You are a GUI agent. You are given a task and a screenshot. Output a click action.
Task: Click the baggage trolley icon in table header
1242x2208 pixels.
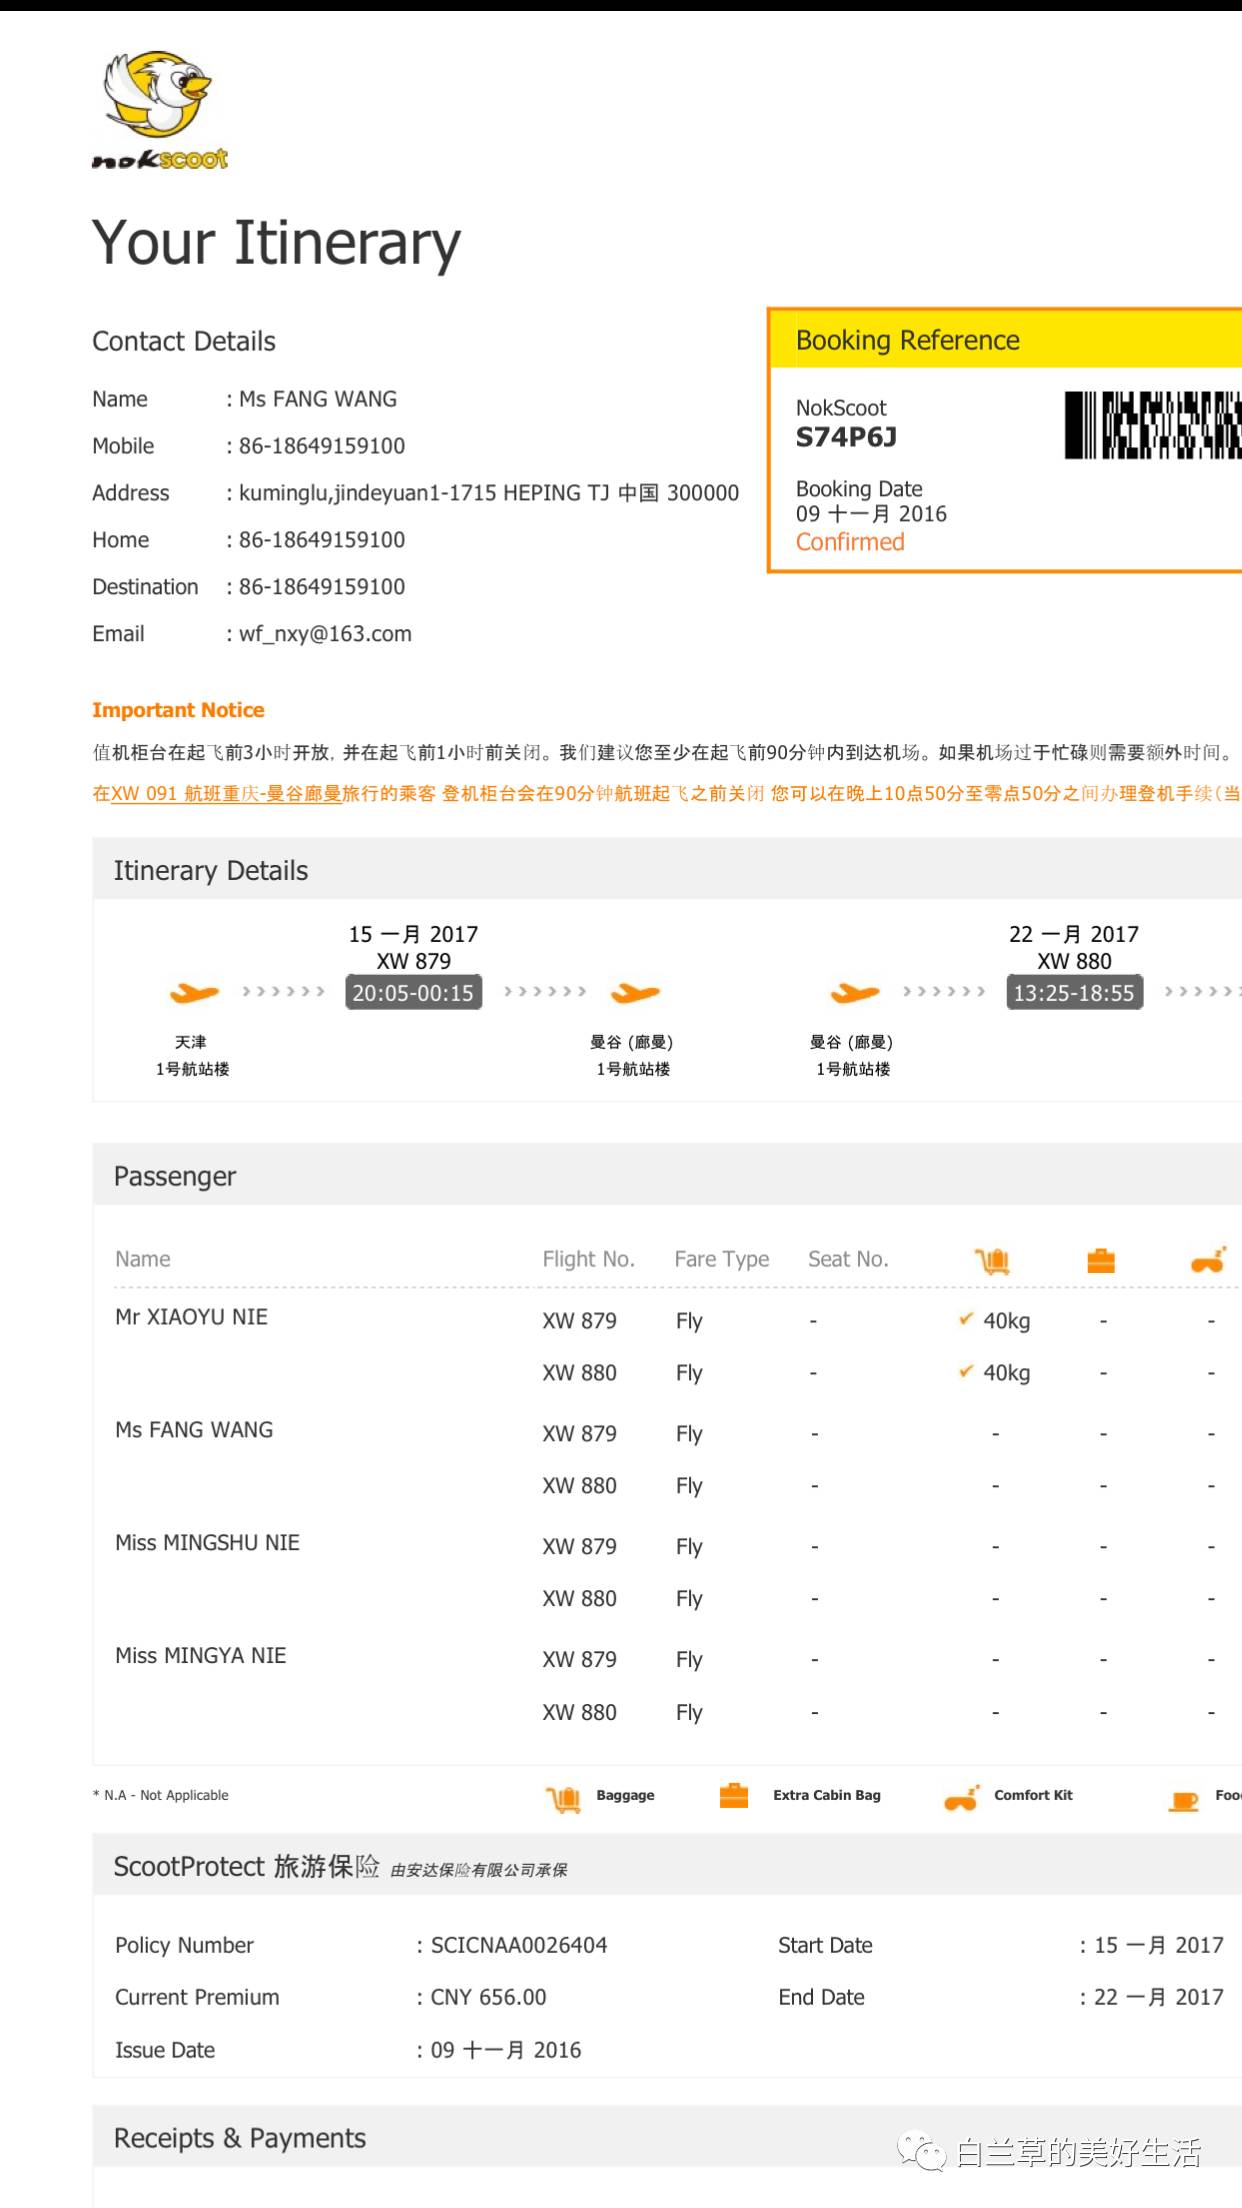(x=993, y=1261)
